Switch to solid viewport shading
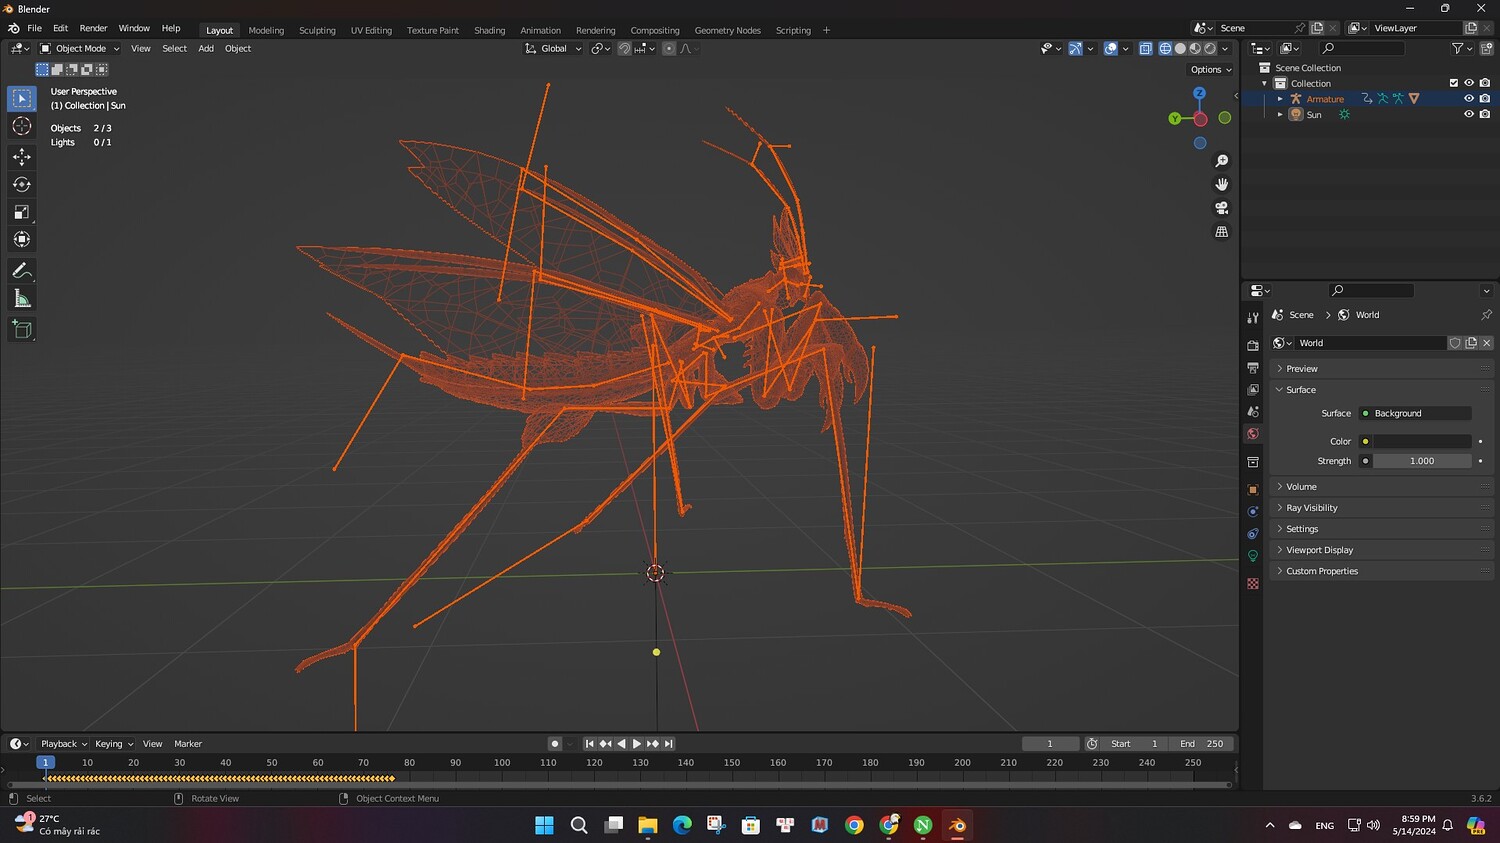 click(x=1180, y=48)
